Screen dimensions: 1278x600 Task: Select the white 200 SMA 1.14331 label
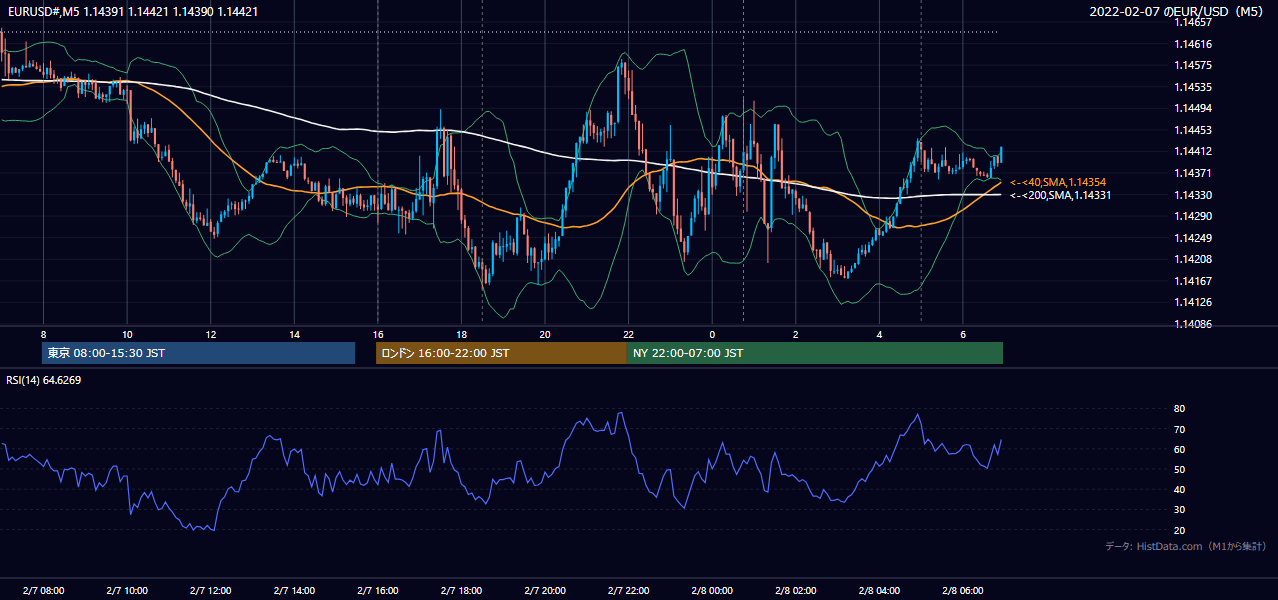[x=1060, y=195]
